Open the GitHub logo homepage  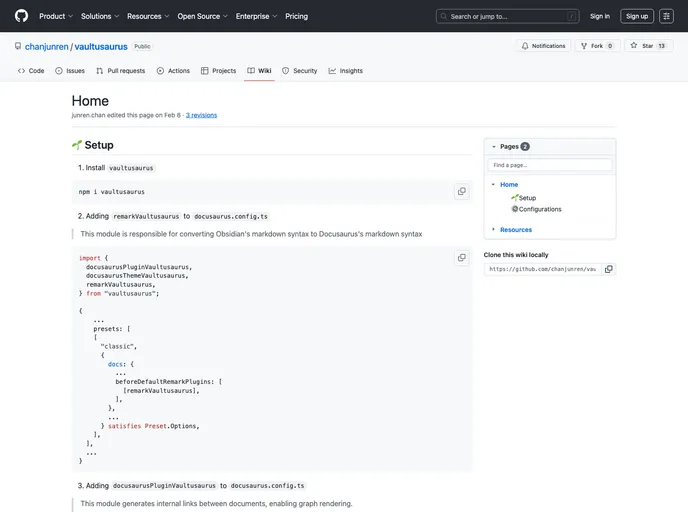[x=21, y=16]
